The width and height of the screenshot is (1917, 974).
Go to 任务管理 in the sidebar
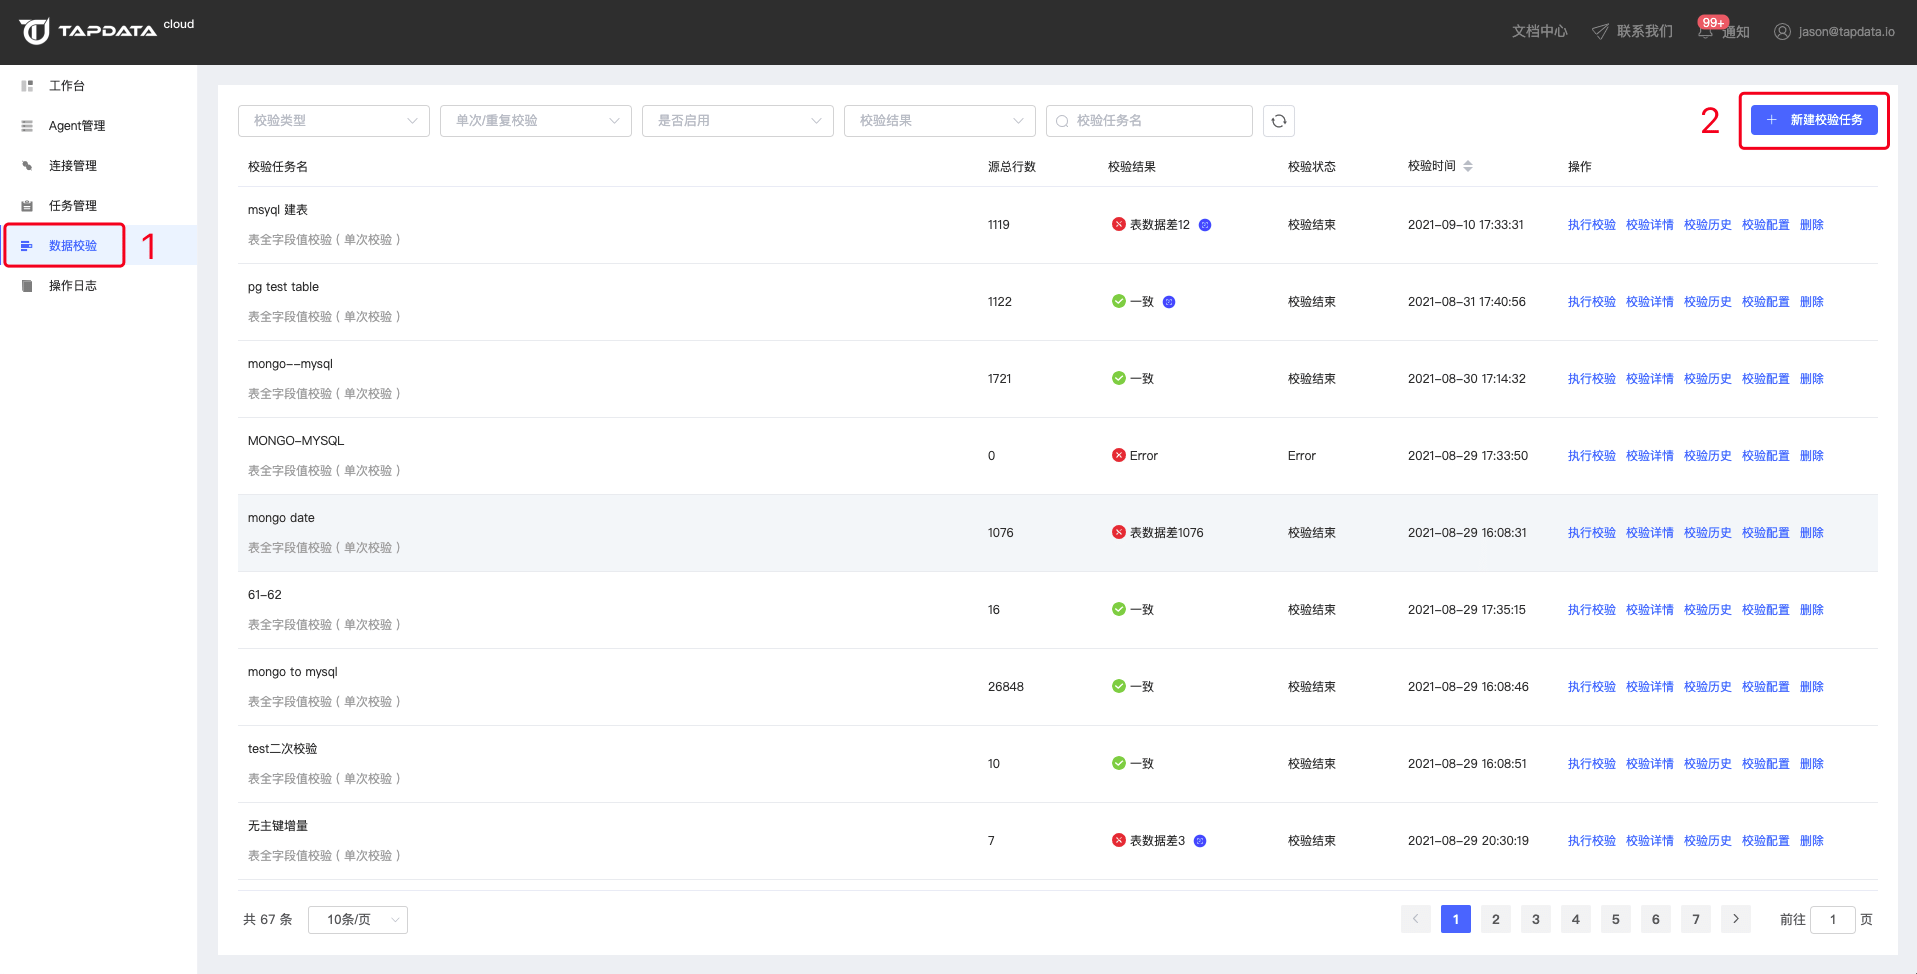[x=73, y=206]
